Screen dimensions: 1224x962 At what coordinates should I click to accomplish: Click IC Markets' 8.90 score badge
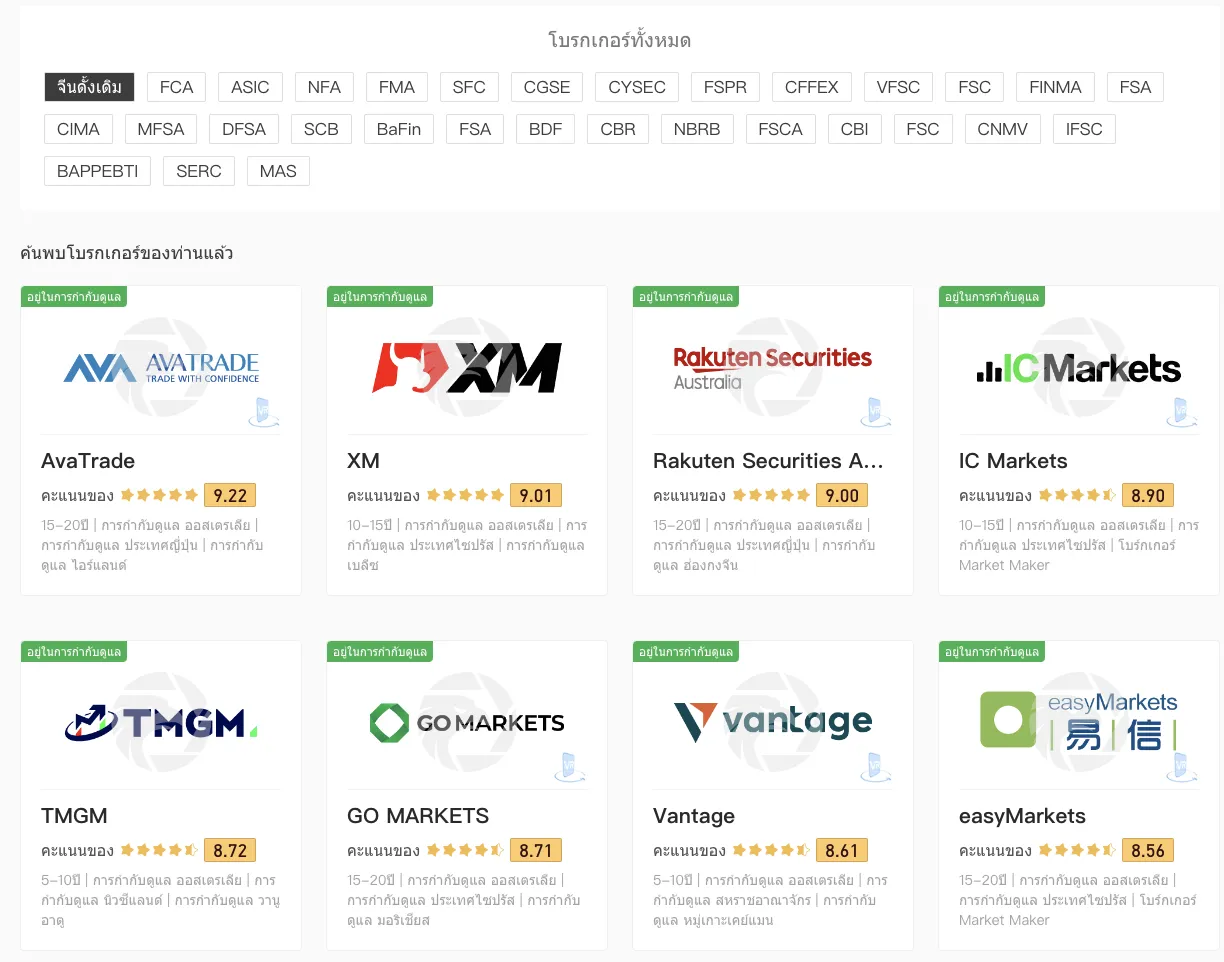[x=1148, y=495]
